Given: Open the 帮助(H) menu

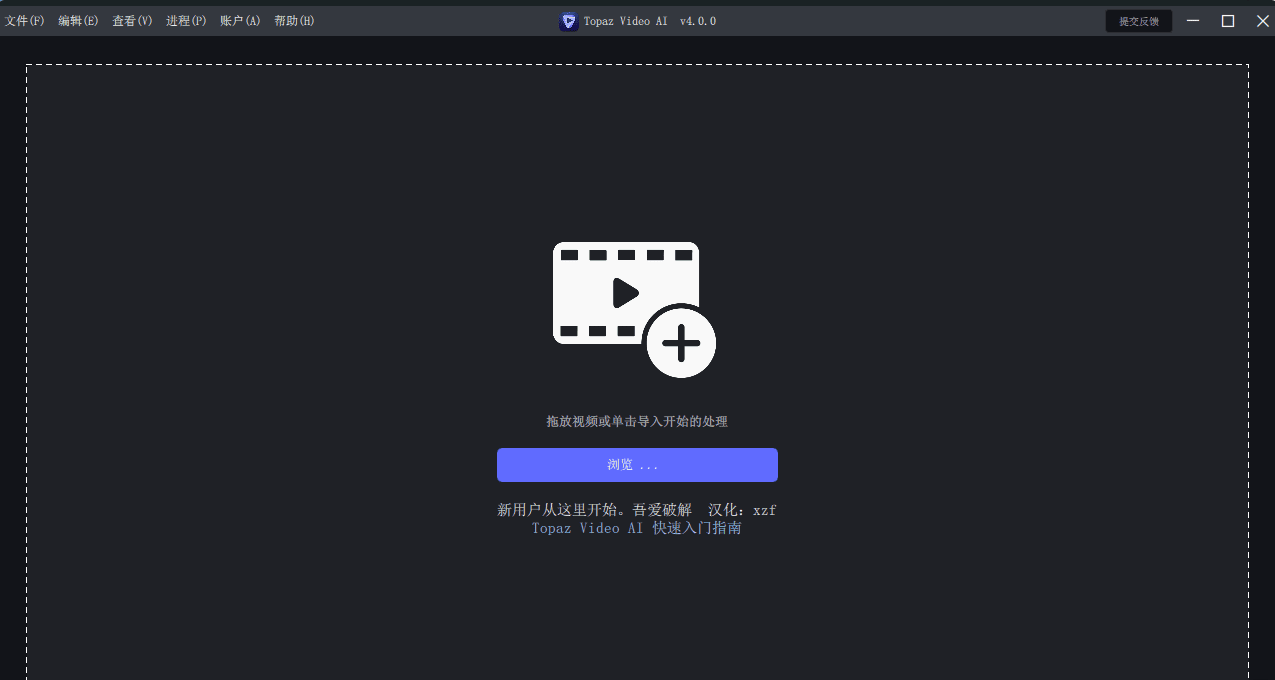Looking at the screenshot, I should tap(294, 21).
